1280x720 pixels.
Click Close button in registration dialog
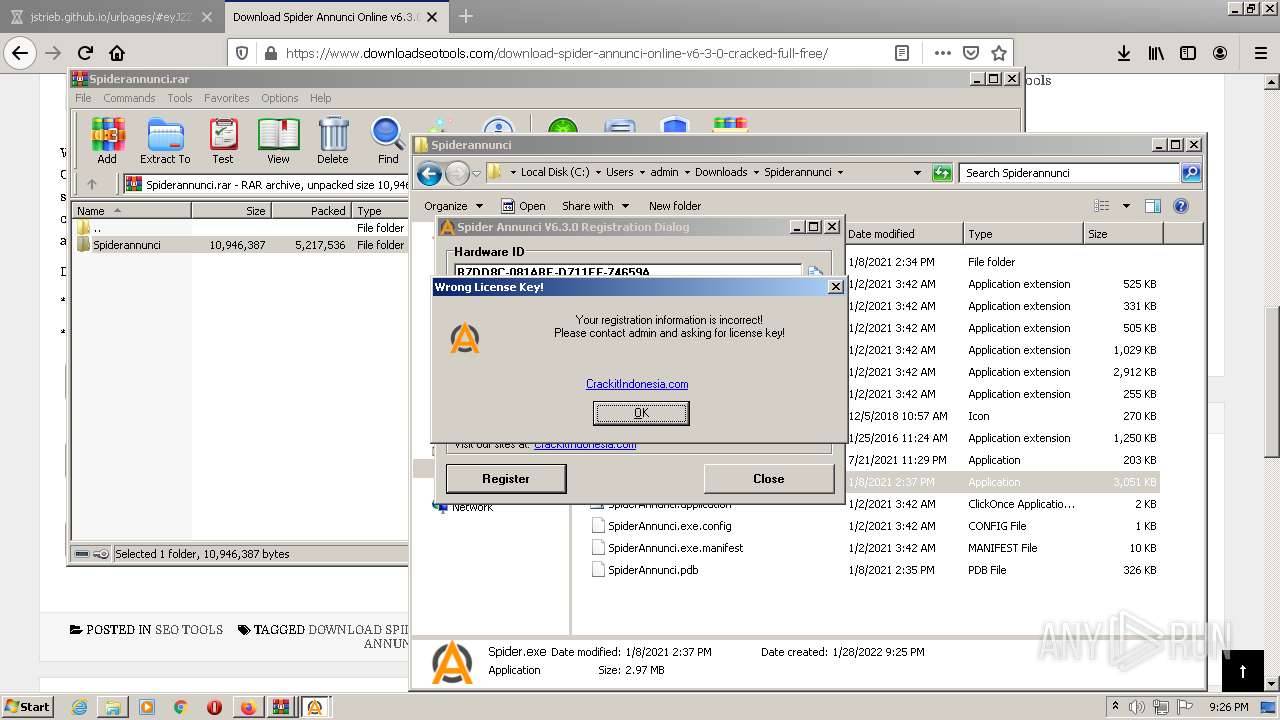pos(768,479)
